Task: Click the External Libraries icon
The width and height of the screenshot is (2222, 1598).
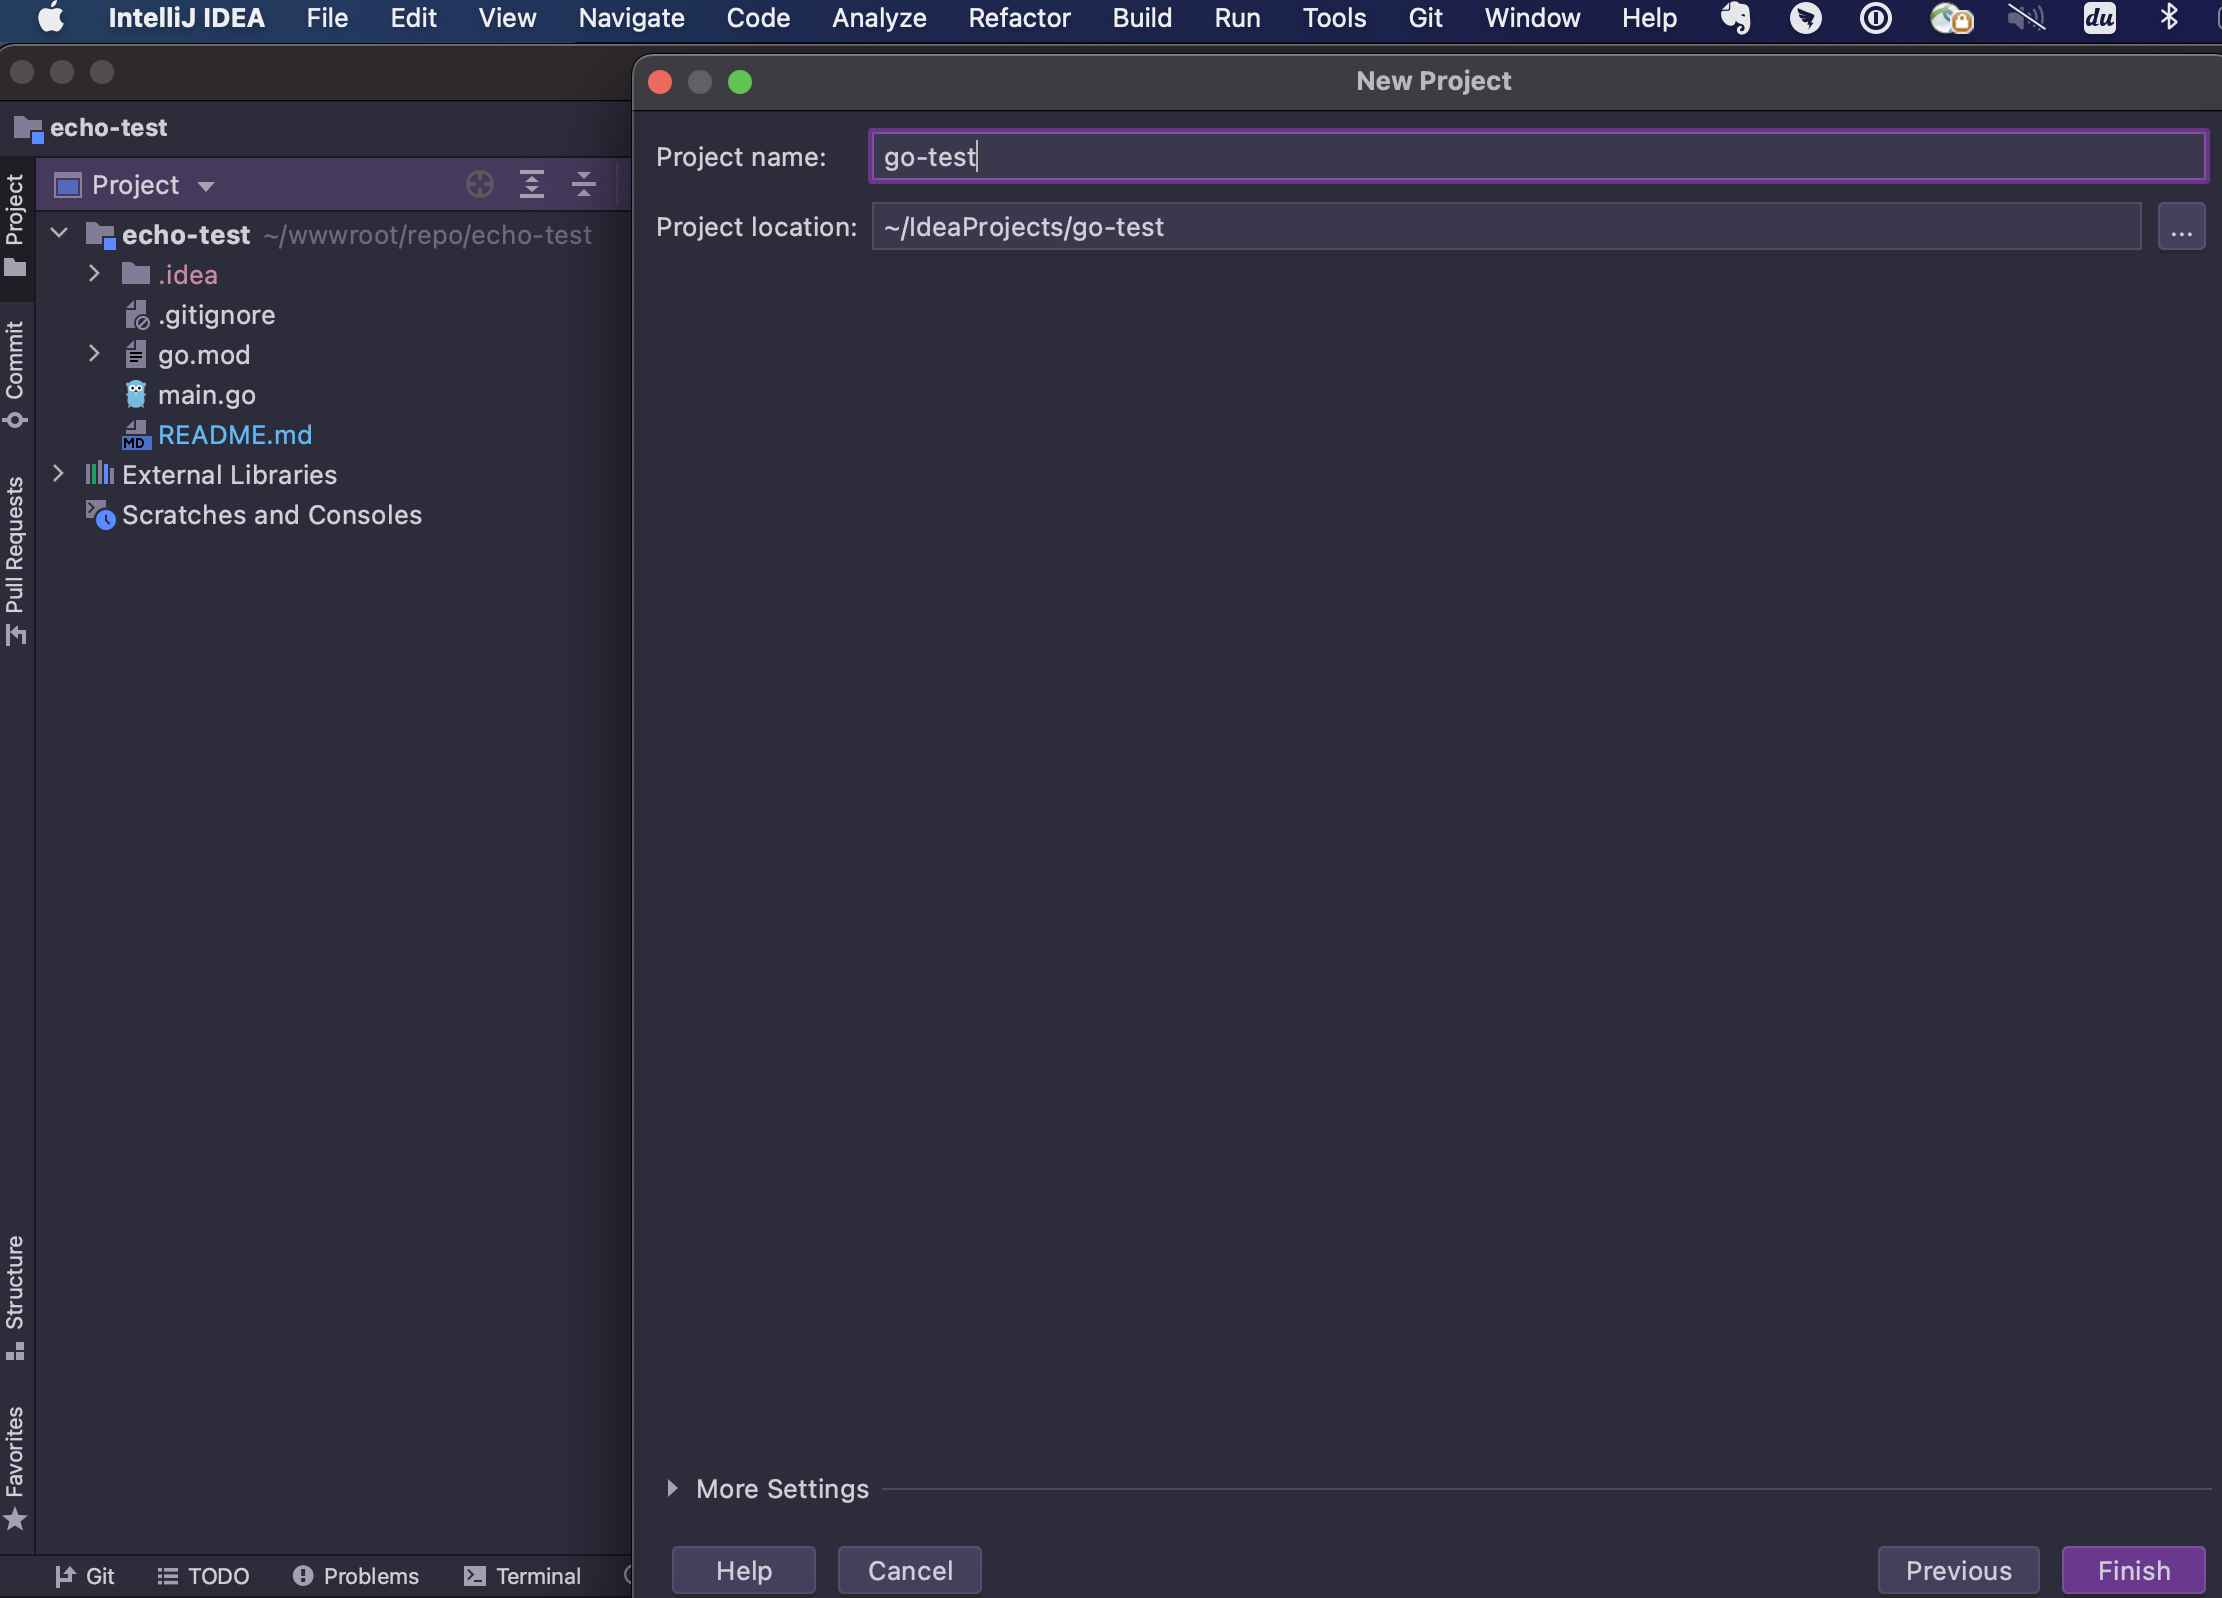Action: [100, 473]
